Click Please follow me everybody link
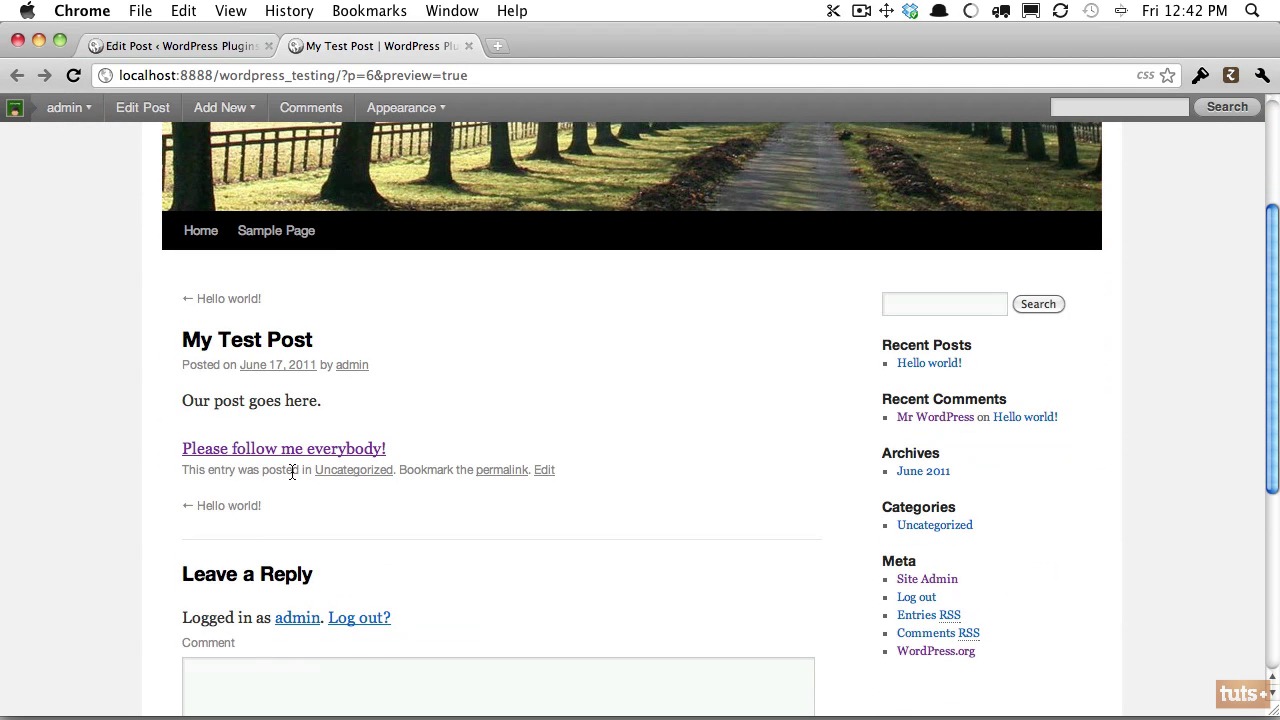Screen dimensions: 1280x720 point(284,449)
